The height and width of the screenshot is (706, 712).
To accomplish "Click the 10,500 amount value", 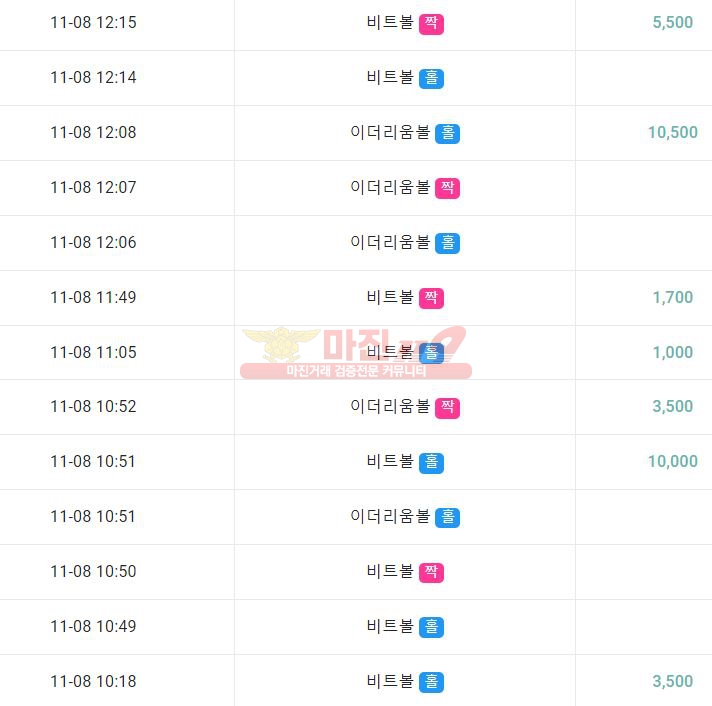I will click(672, 133).
